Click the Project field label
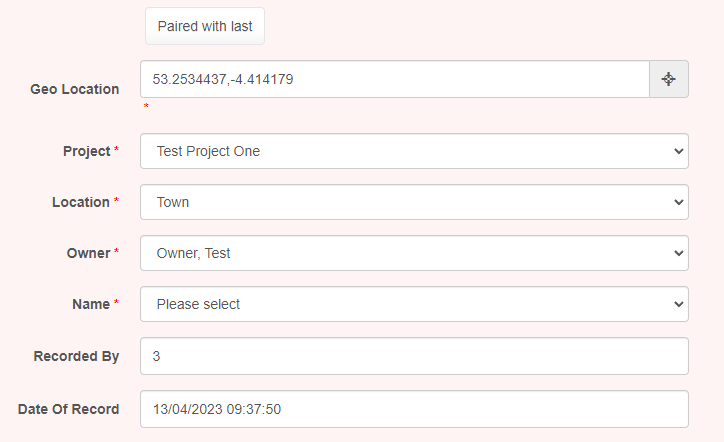The width and height of the screenshot is (724, 442). (x=87, y=151)
